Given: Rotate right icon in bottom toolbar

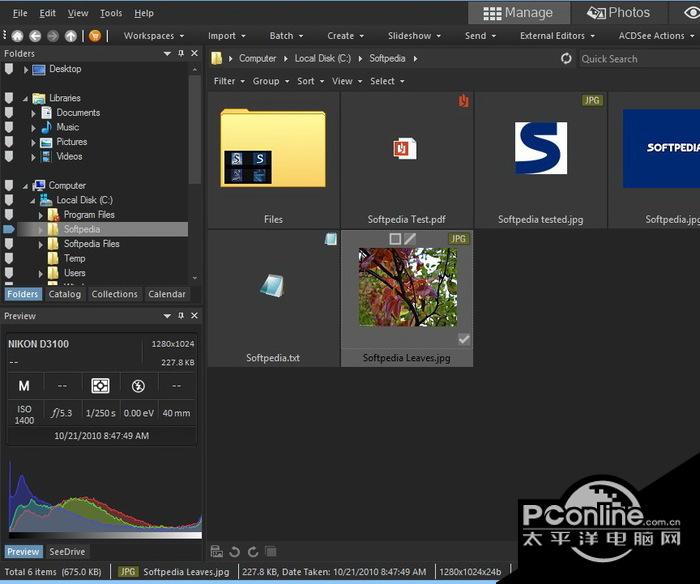Looking at the screenshot, I should pyautogui.click(x=253, y=552).
